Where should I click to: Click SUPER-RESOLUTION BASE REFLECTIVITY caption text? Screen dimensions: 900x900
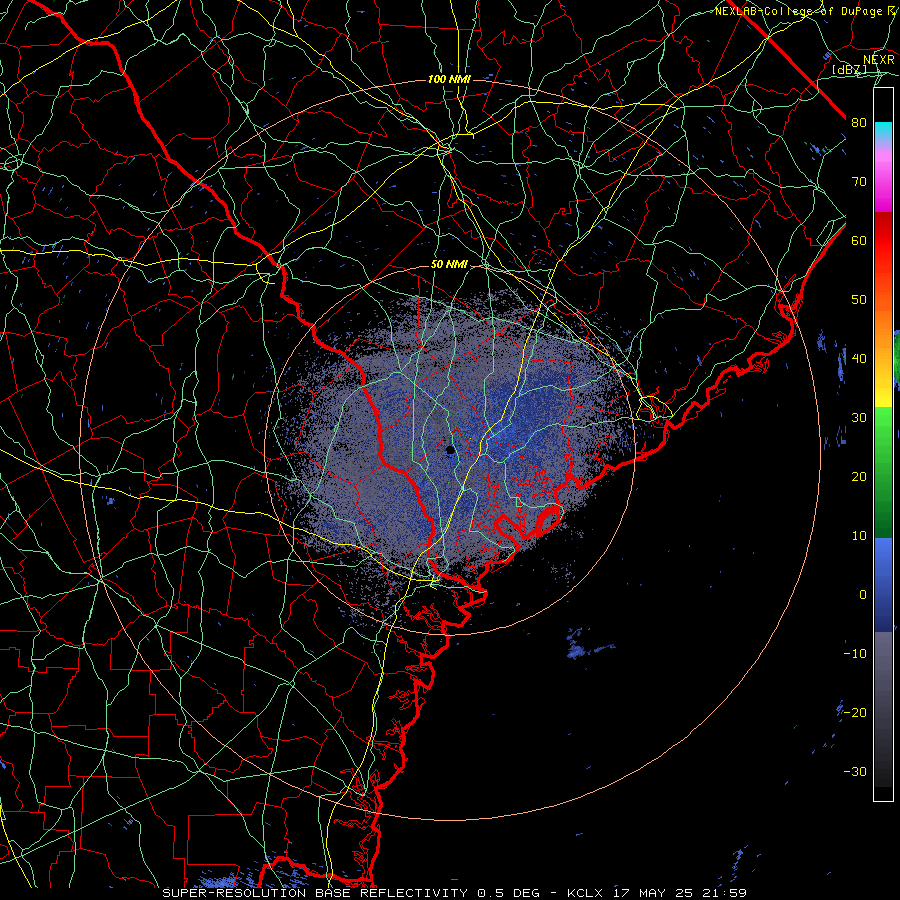315,893
